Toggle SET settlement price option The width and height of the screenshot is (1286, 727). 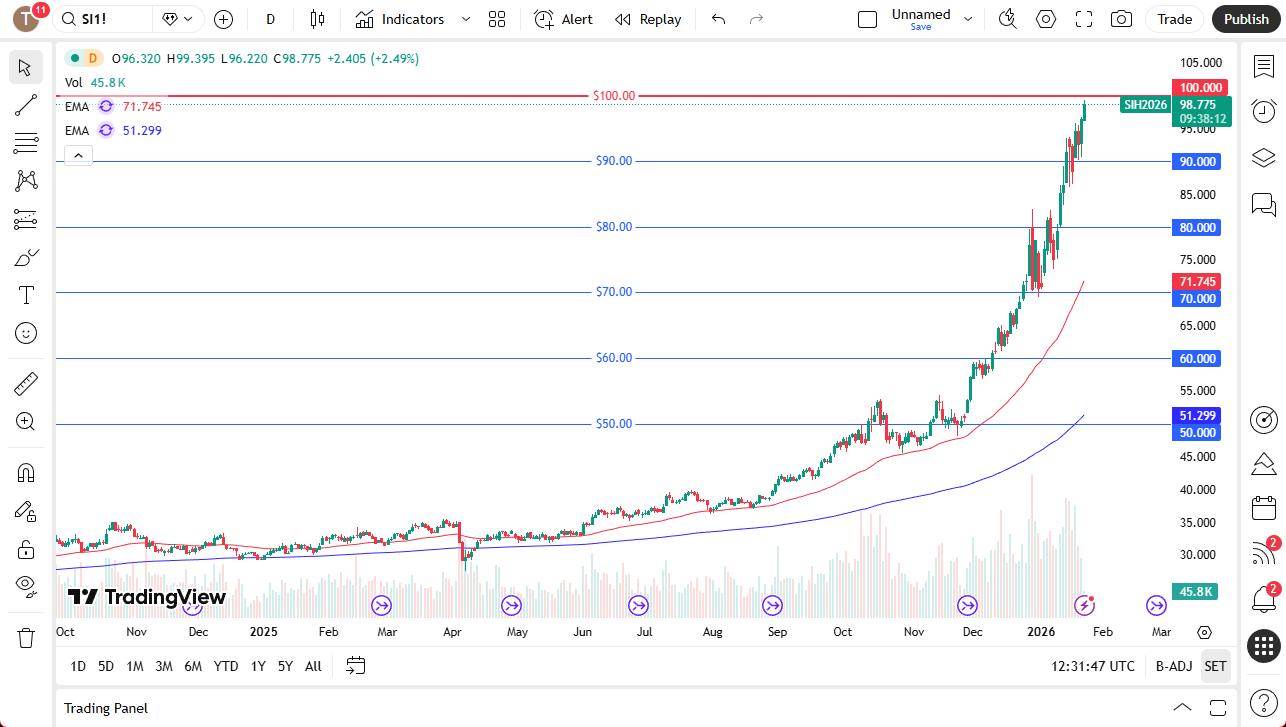coord(1215,666)
